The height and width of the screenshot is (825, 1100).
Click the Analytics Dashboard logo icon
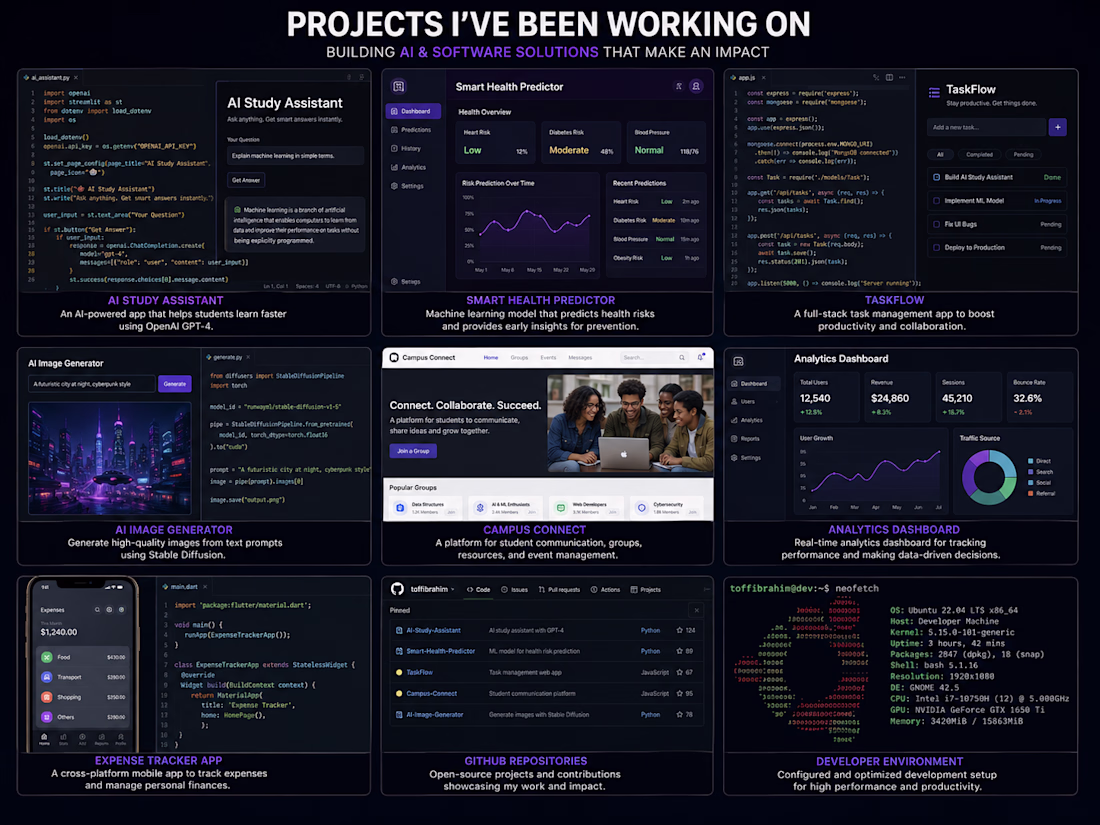coord(738,361)
